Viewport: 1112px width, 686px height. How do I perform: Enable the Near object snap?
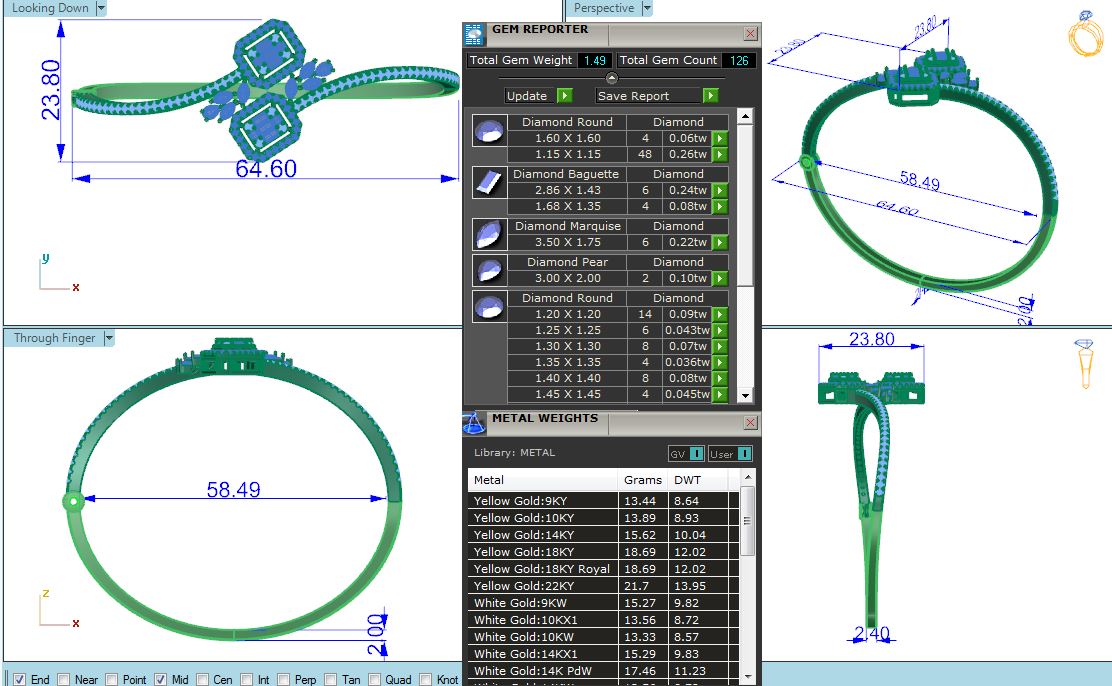[64, 680]
